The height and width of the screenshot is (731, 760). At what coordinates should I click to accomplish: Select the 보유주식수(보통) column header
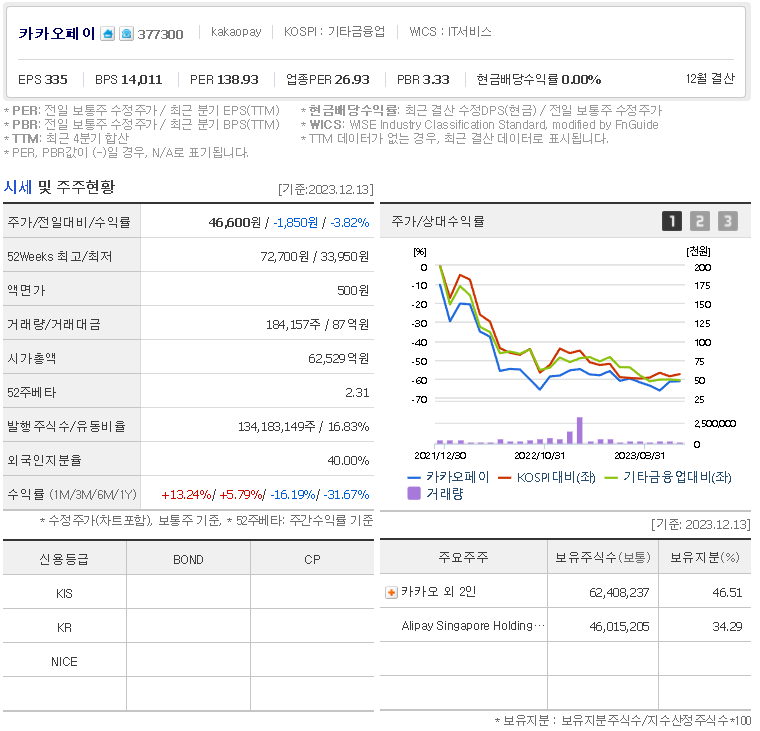pyautogui.click(x=603, y=557)
